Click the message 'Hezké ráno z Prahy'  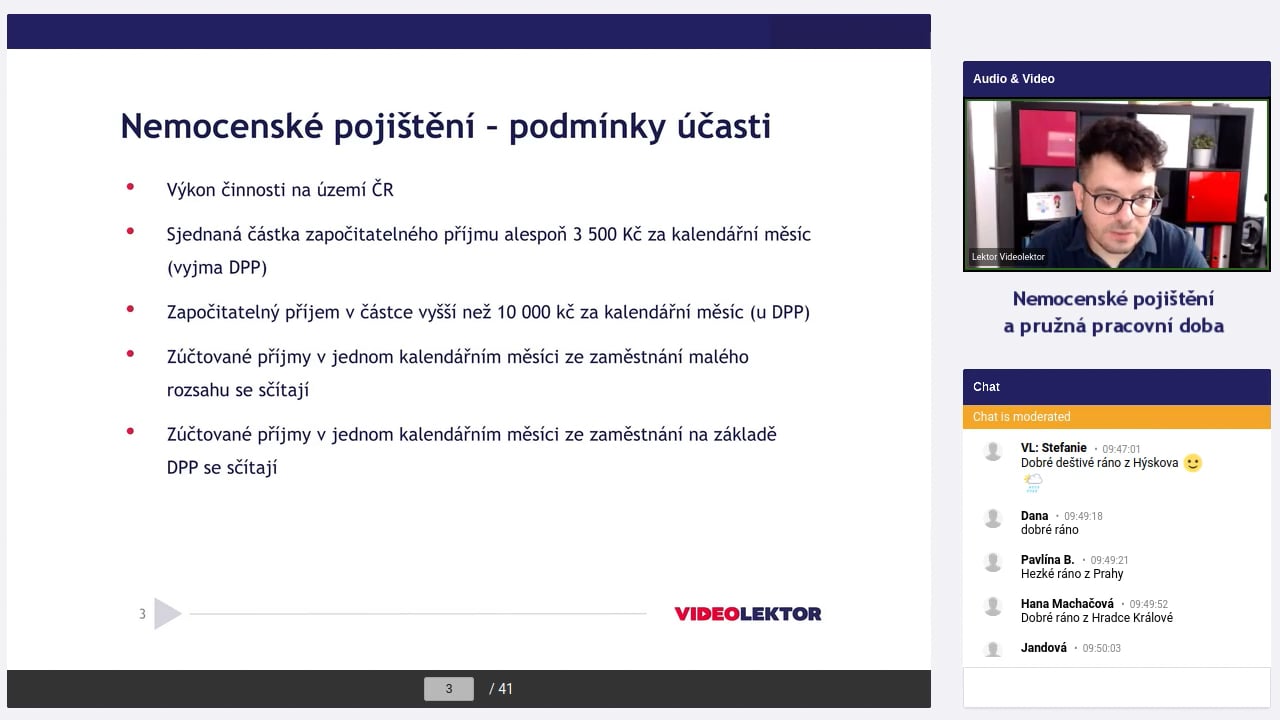point(1072,574)
